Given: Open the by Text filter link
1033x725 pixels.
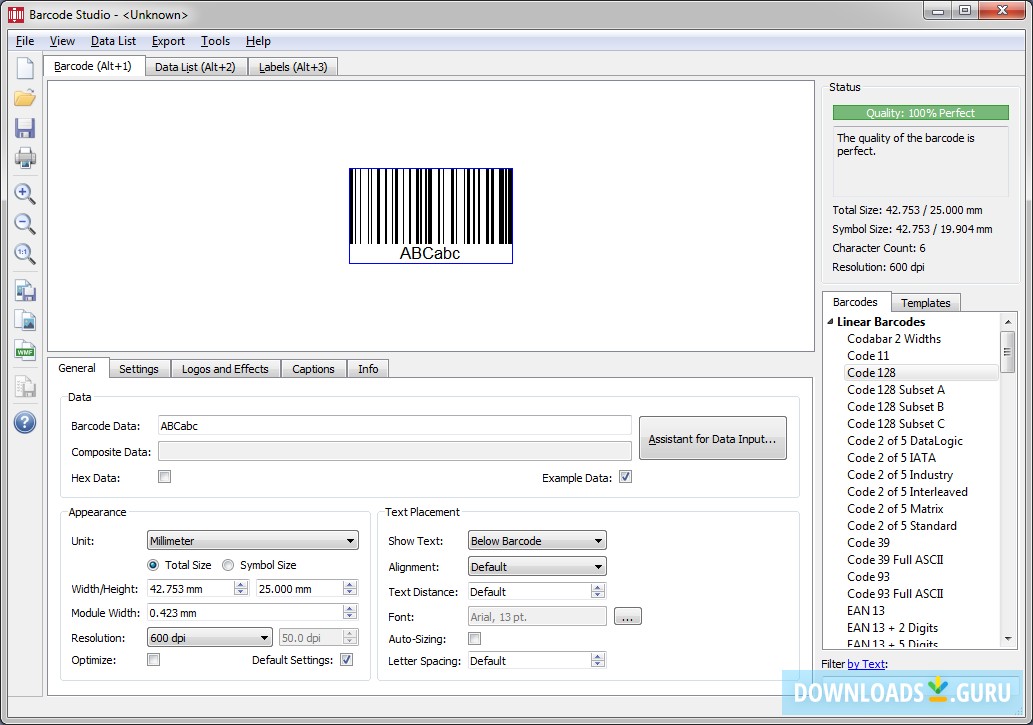Looking at the screenshot, I should click(x=866, y=664).
